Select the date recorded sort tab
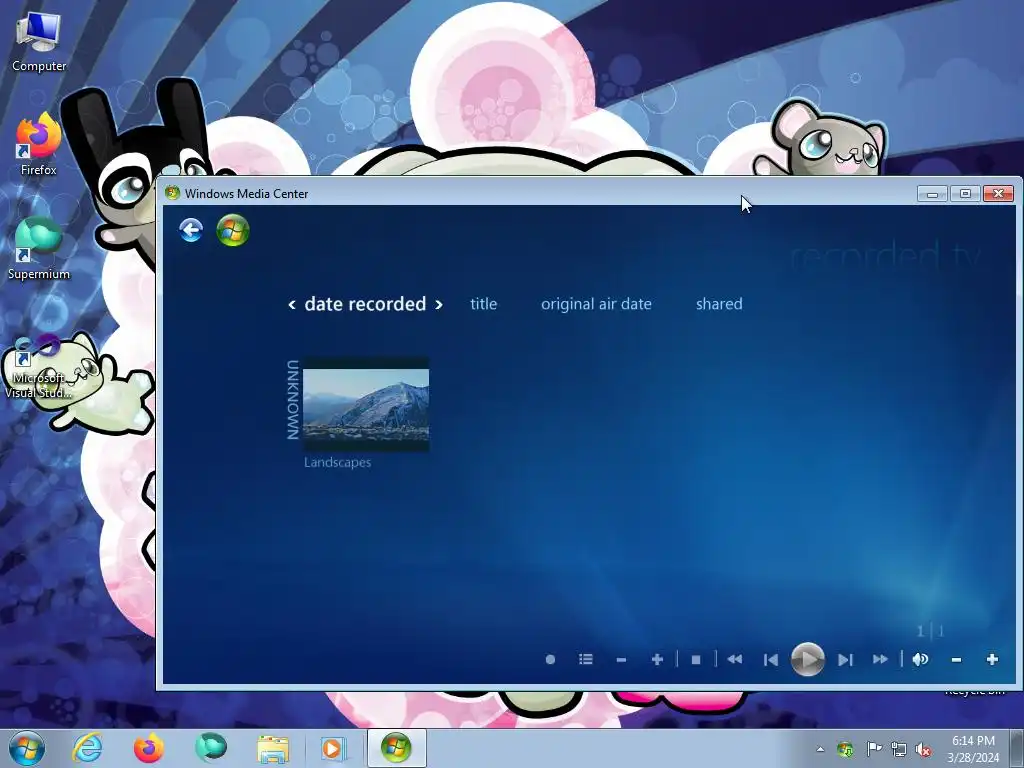 coord(365,304)
